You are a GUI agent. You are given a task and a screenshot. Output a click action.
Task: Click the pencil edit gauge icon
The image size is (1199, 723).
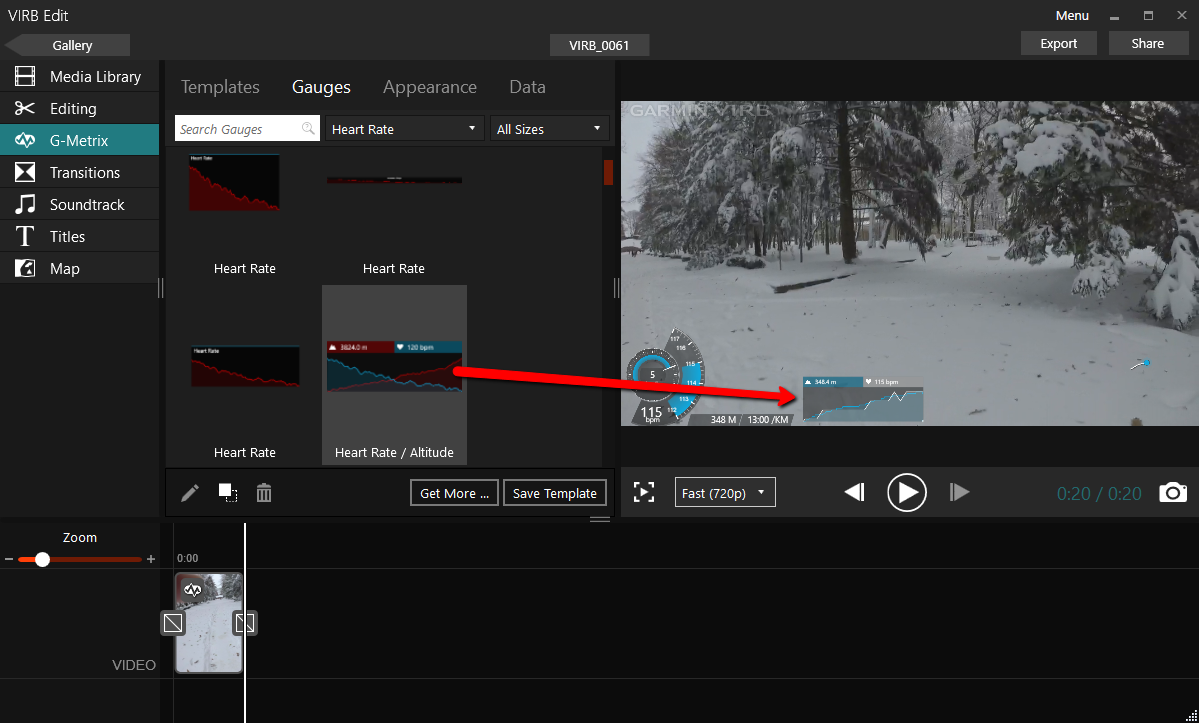tap(190, 493)
